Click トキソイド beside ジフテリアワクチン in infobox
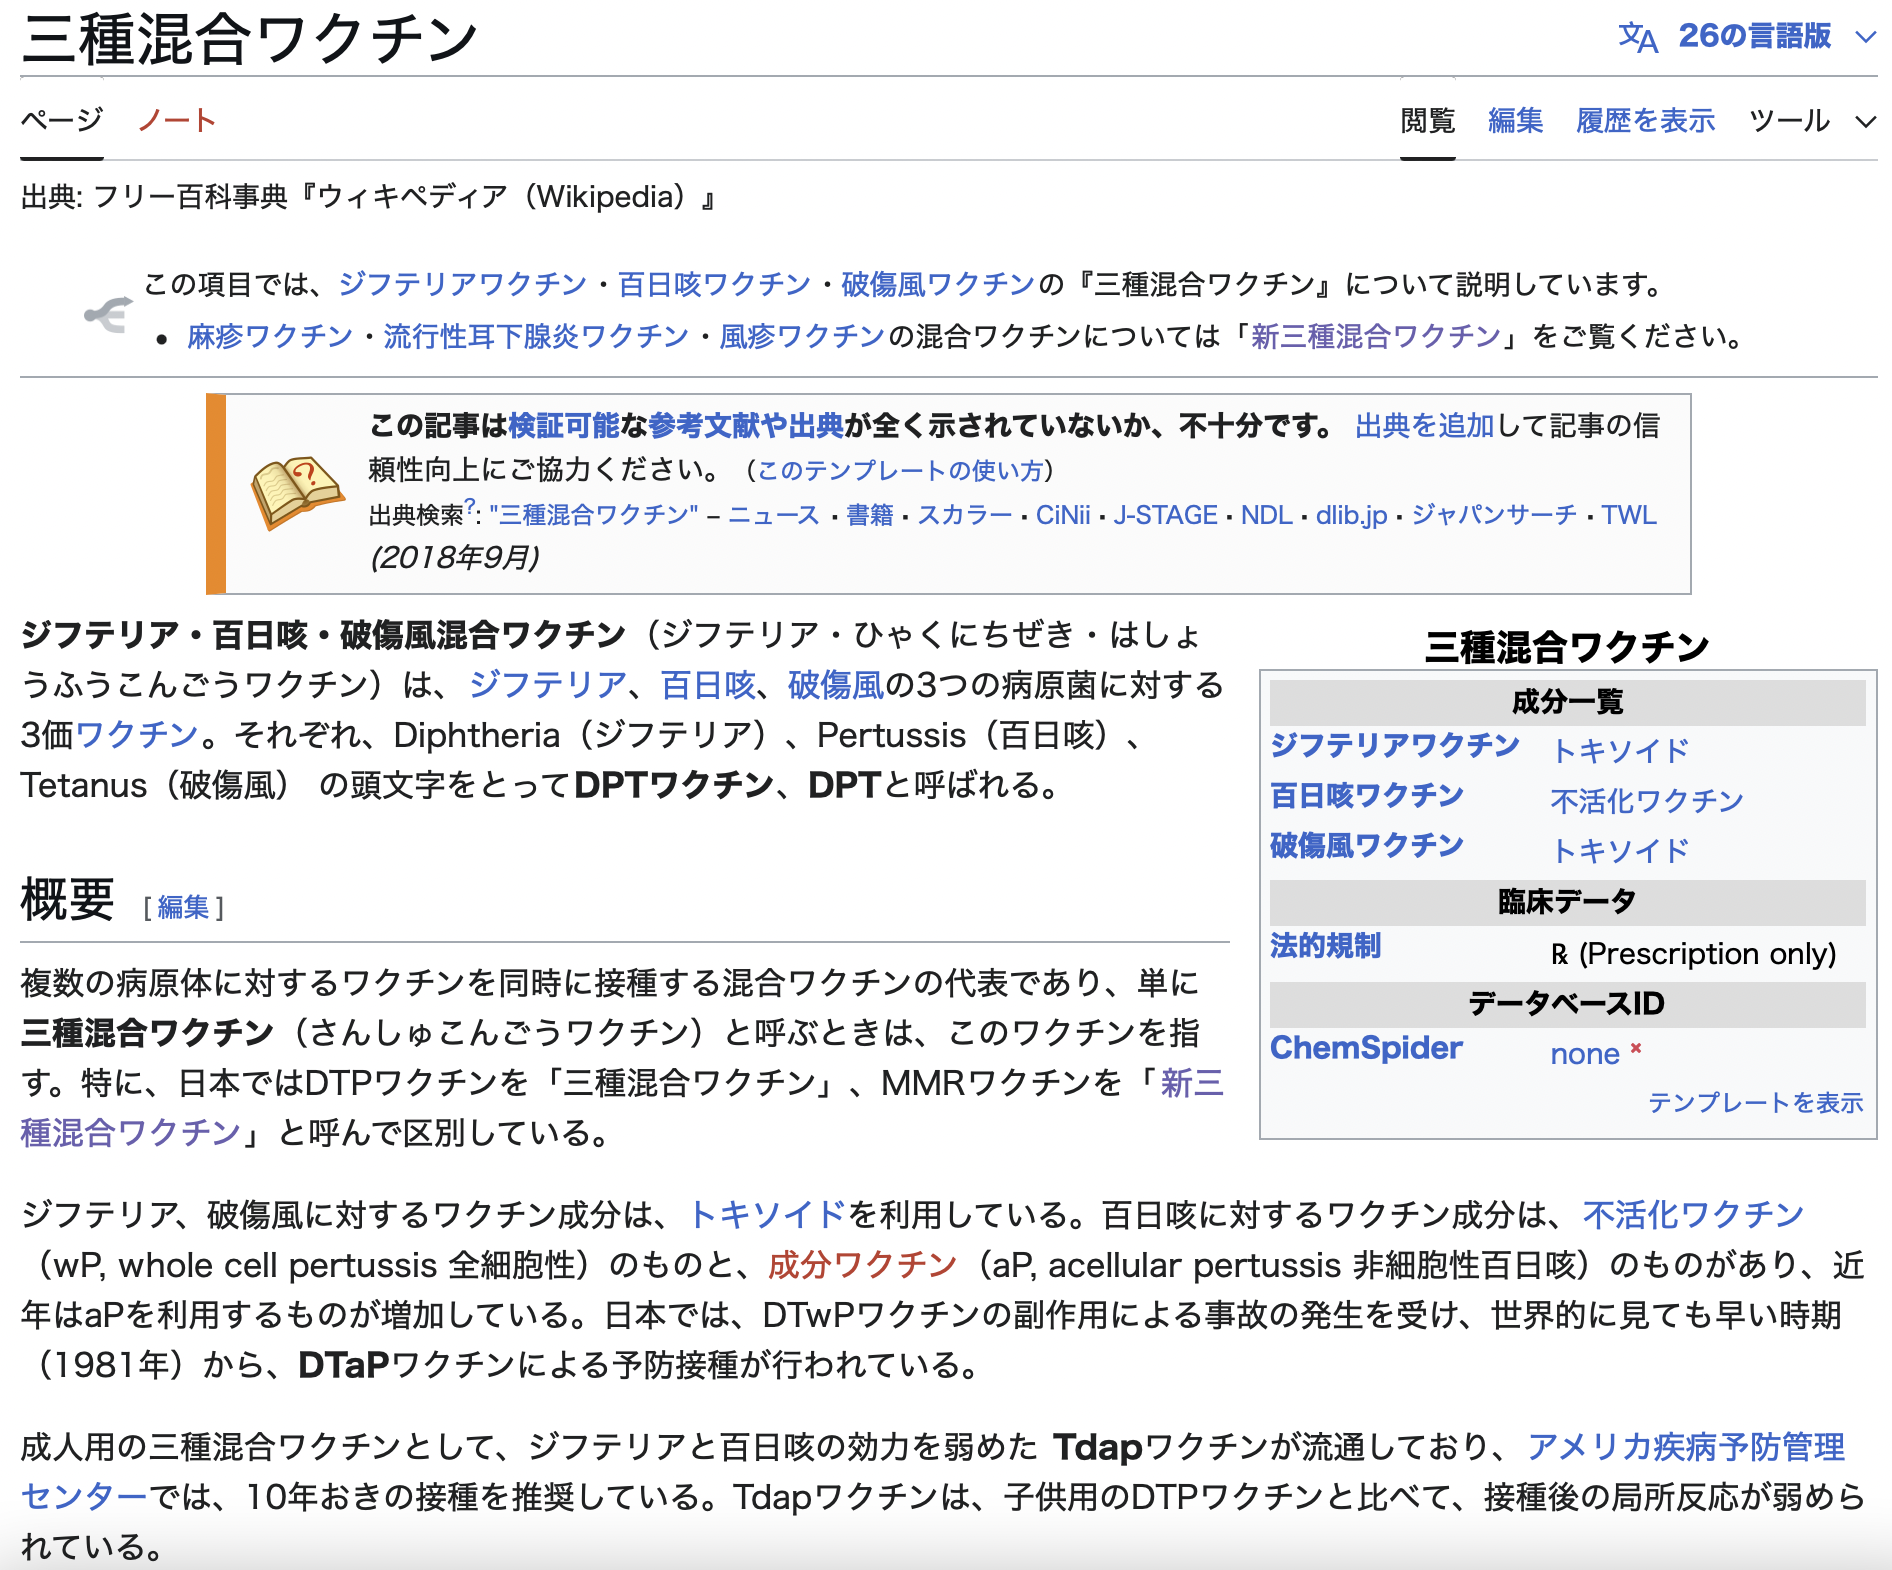The image size is (1892, 1570). (1620, 751)
